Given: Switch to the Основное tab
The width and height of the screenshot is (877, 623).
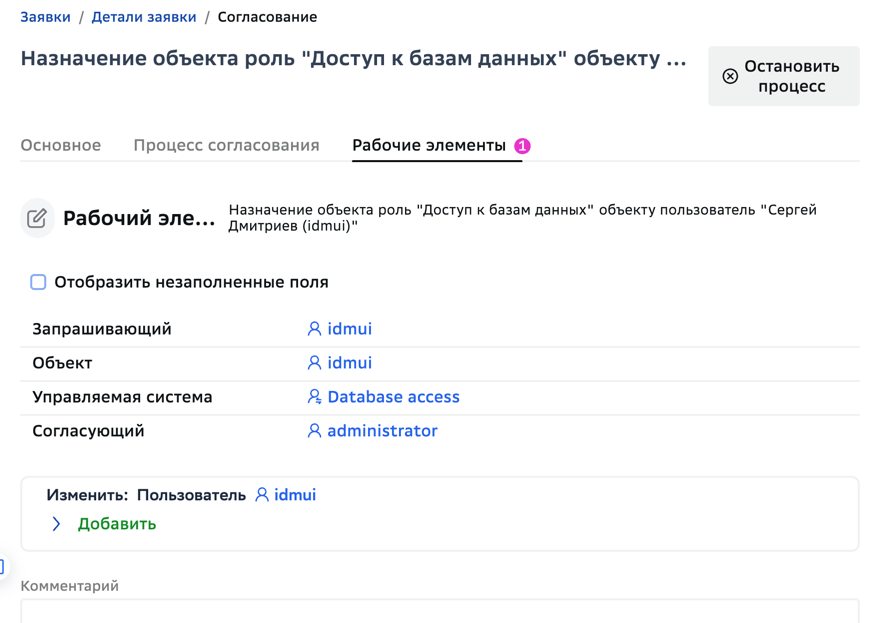Looking at the screenshot, I should [61, 145].
